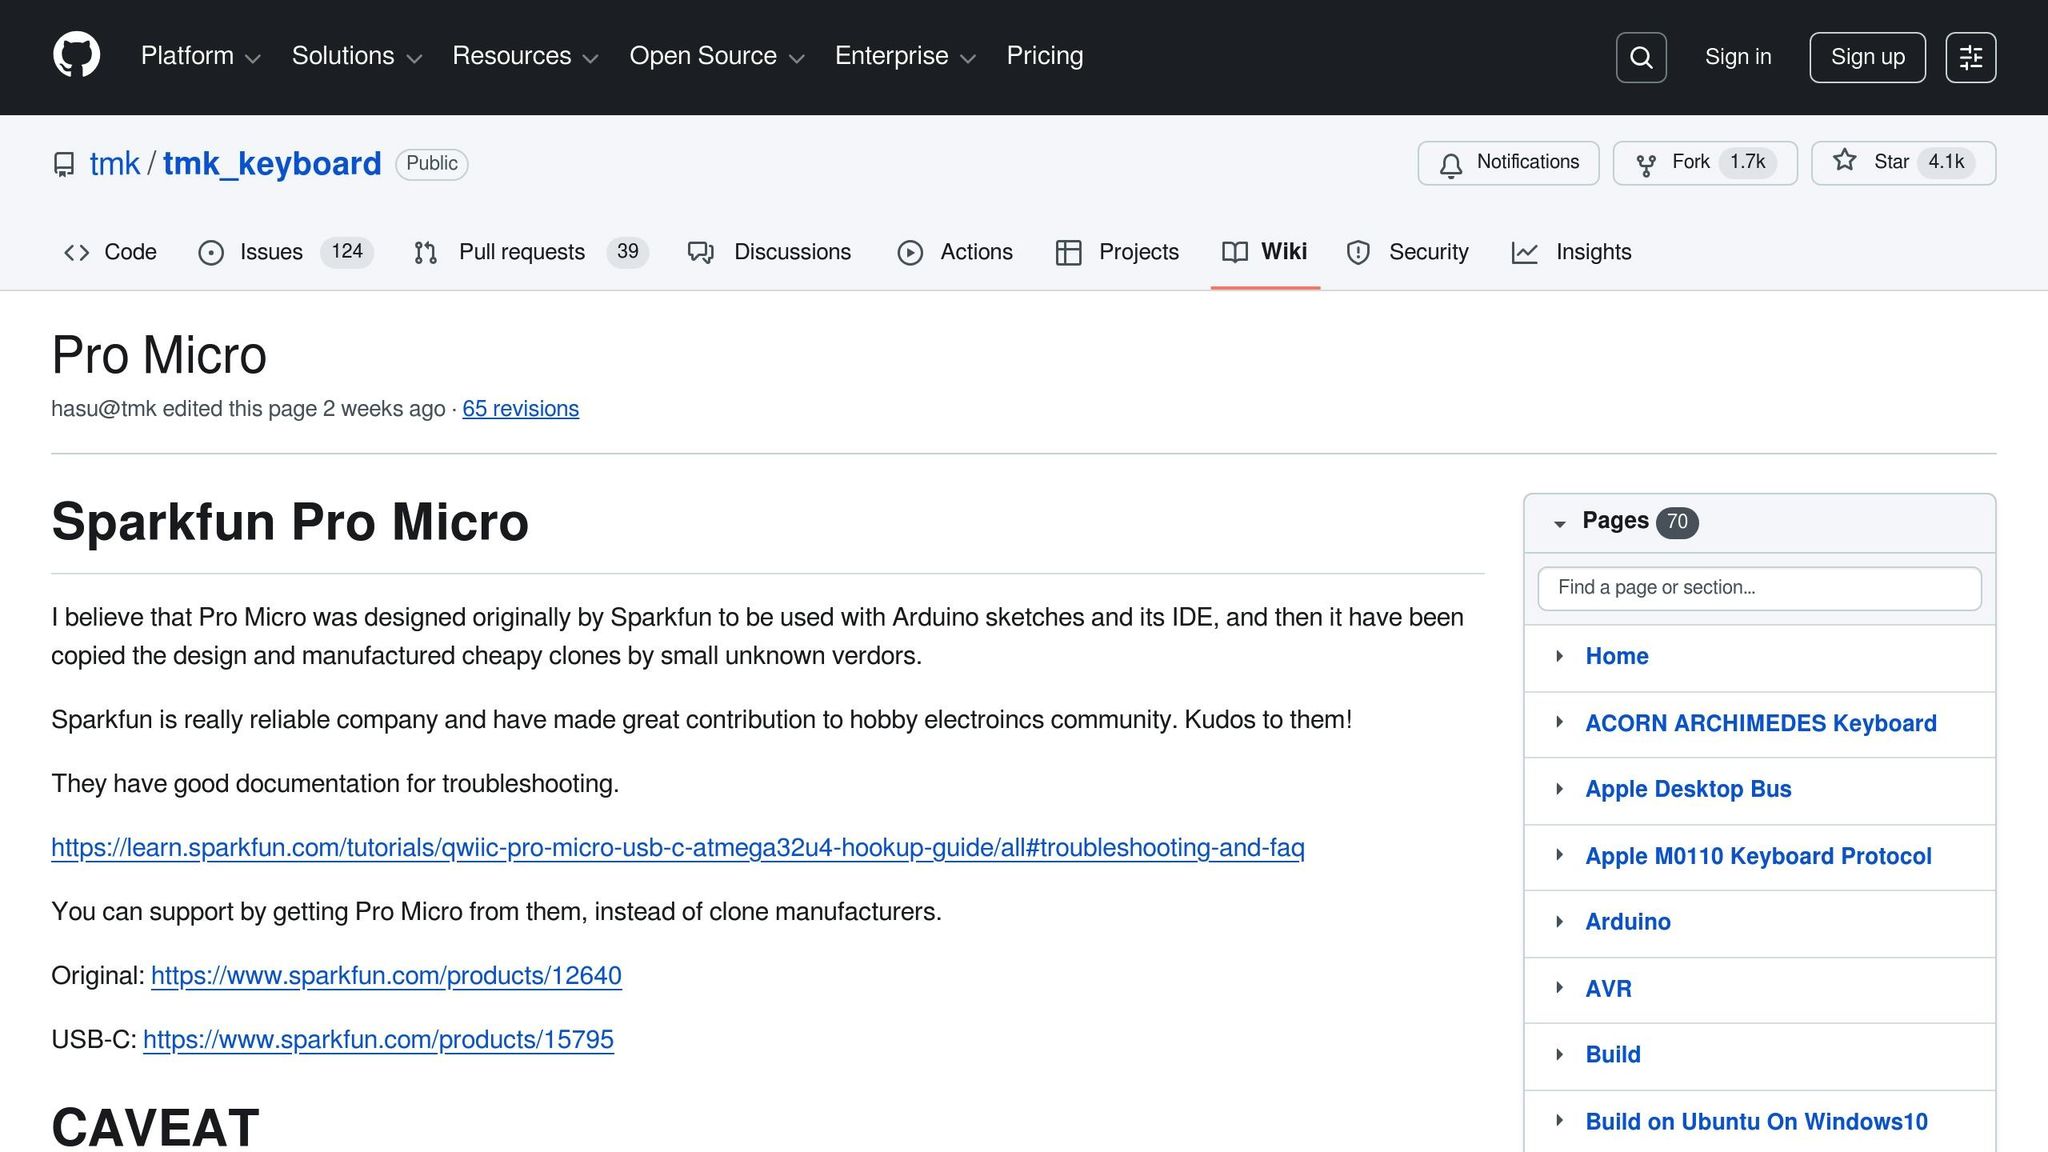
Task: Click the Pull requests icon
Action: coord(426,253)
